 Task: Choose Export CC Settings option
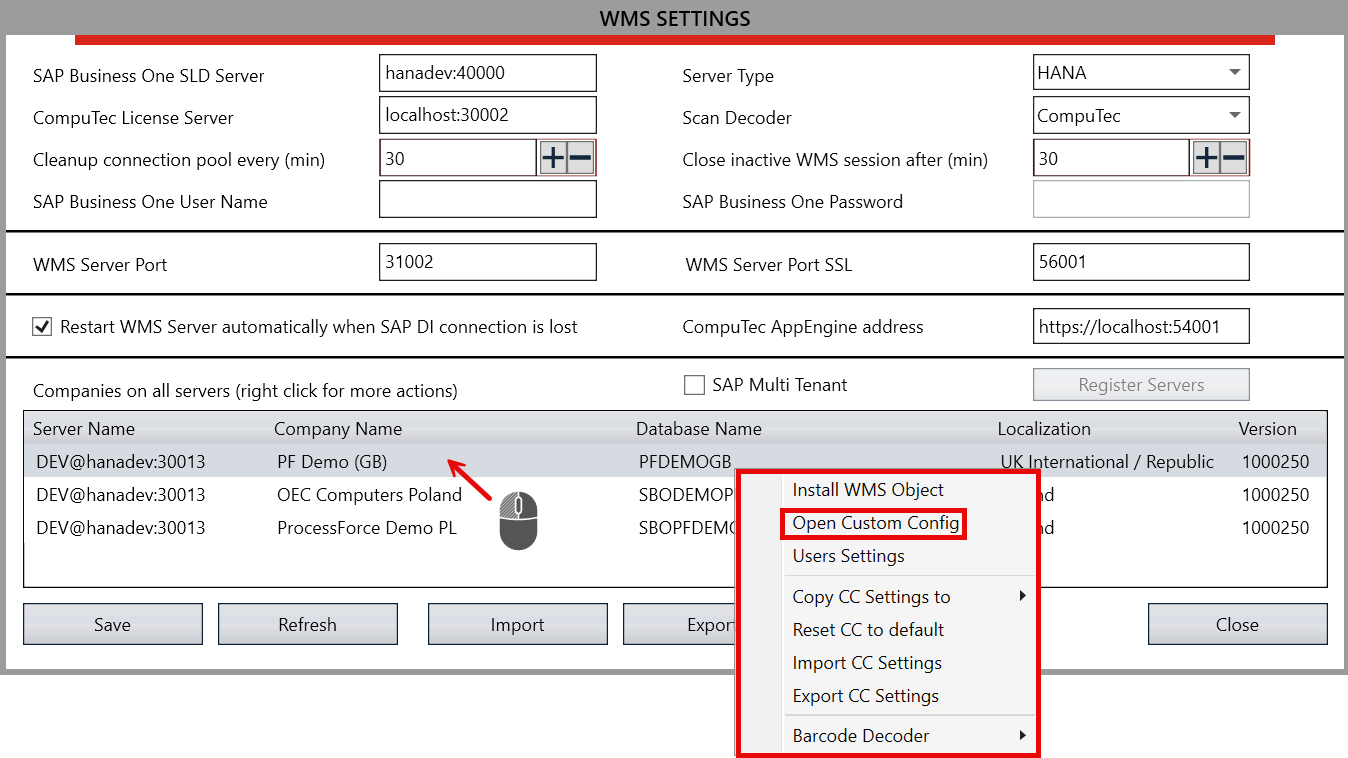pyautogui.click(x=865, y=696)
